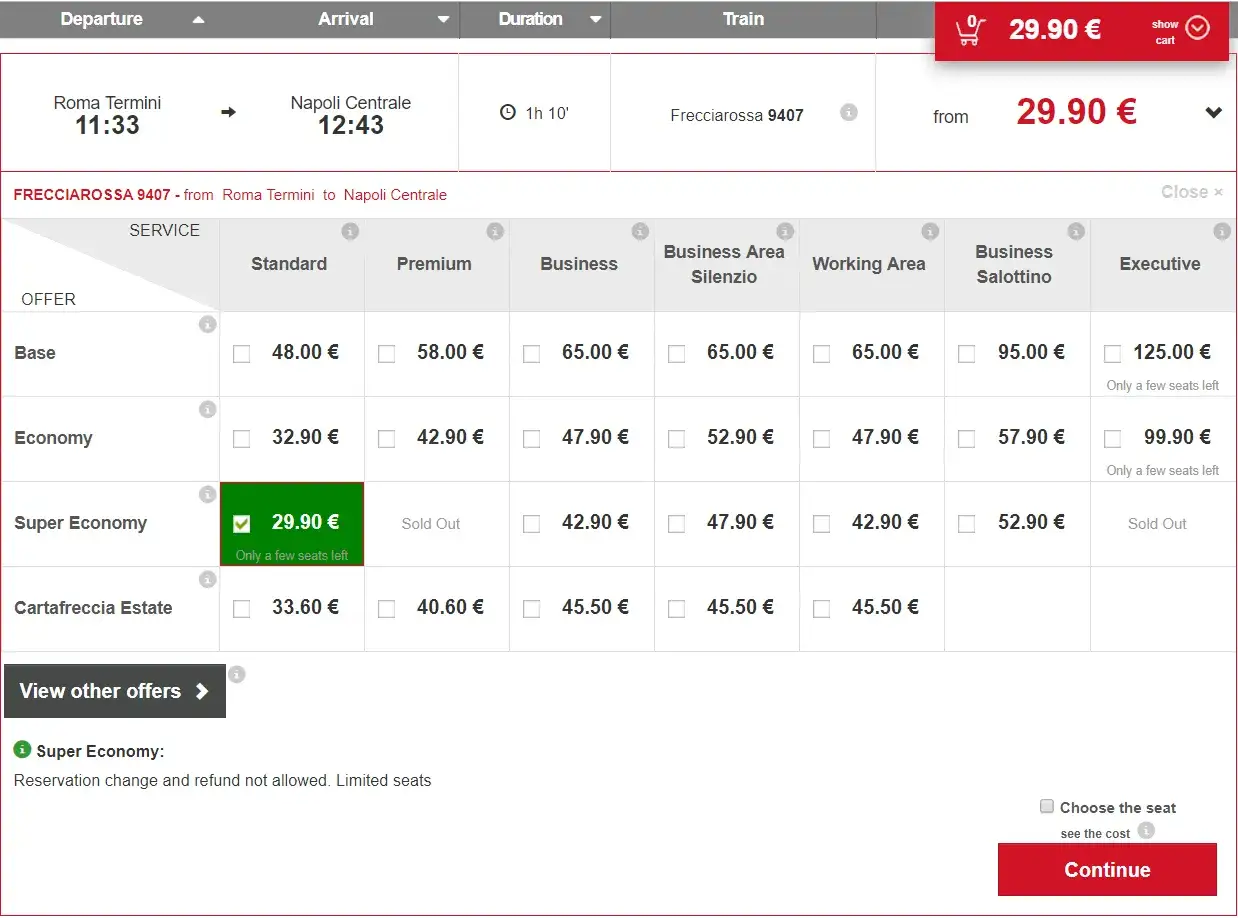The width and height of the screenshot is (1238, 918).
Task: Click the Continue button
Action: coord(1107,870)
